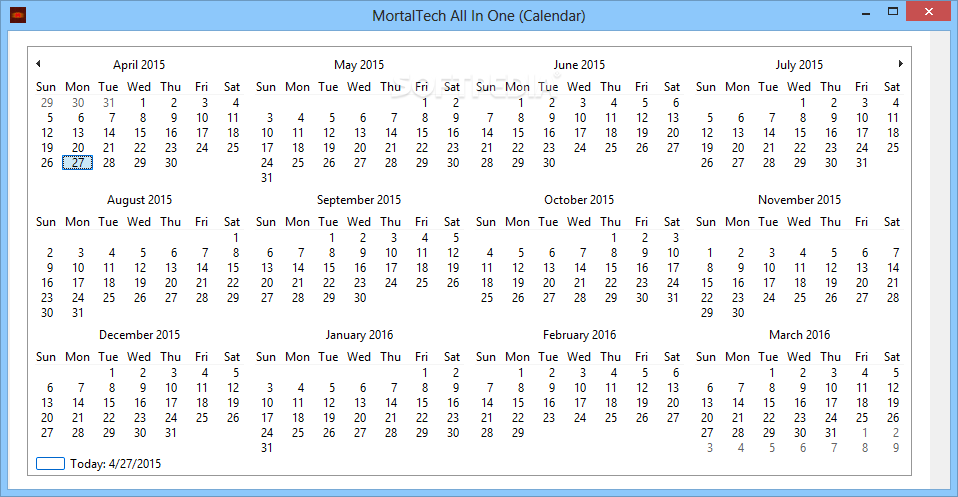Select November 30, 2015

pyautogui.click(x=738, y=313)
